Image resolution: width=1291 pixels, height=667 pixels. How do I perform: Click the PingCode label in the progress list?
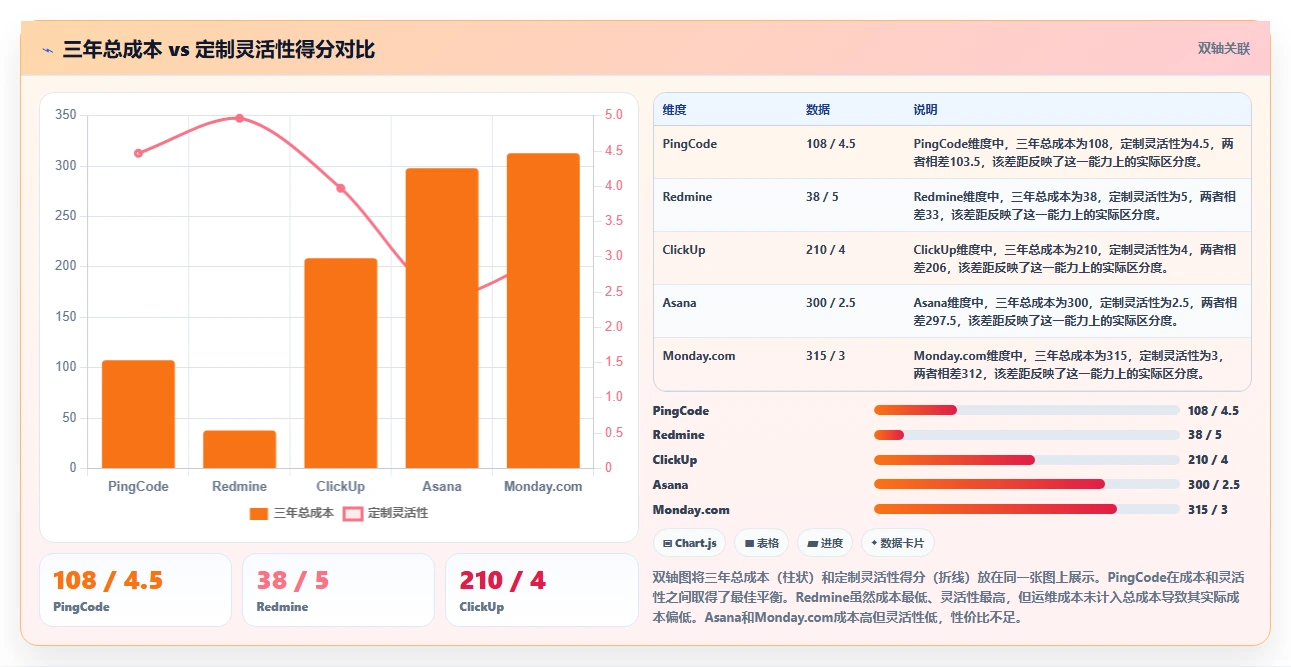(x=681, y=410)
